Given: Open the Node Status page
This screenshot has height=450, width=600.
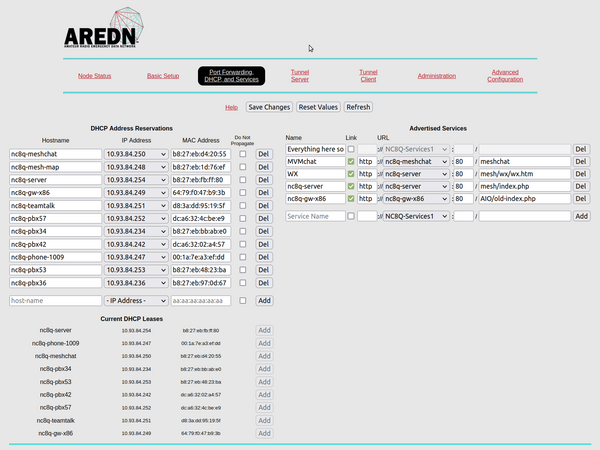Looking at the screenshot, I should (95, 76).
